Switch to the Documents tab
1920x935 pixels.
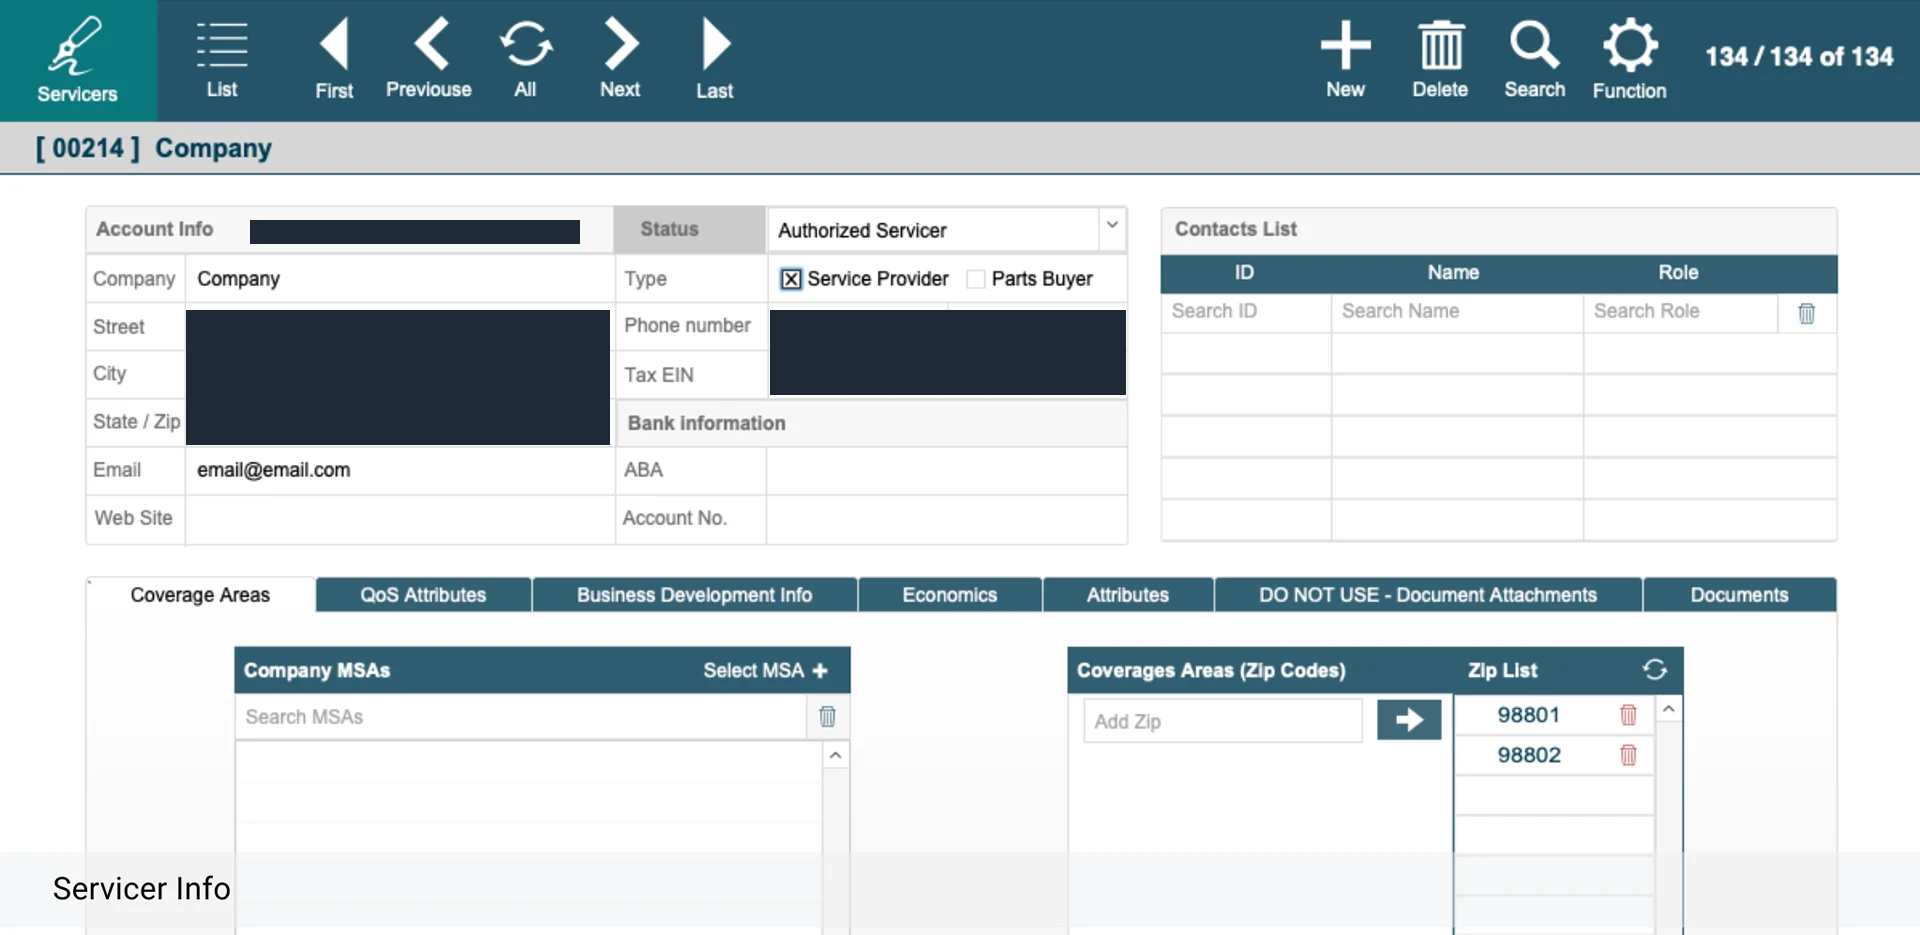(1740, 595)
